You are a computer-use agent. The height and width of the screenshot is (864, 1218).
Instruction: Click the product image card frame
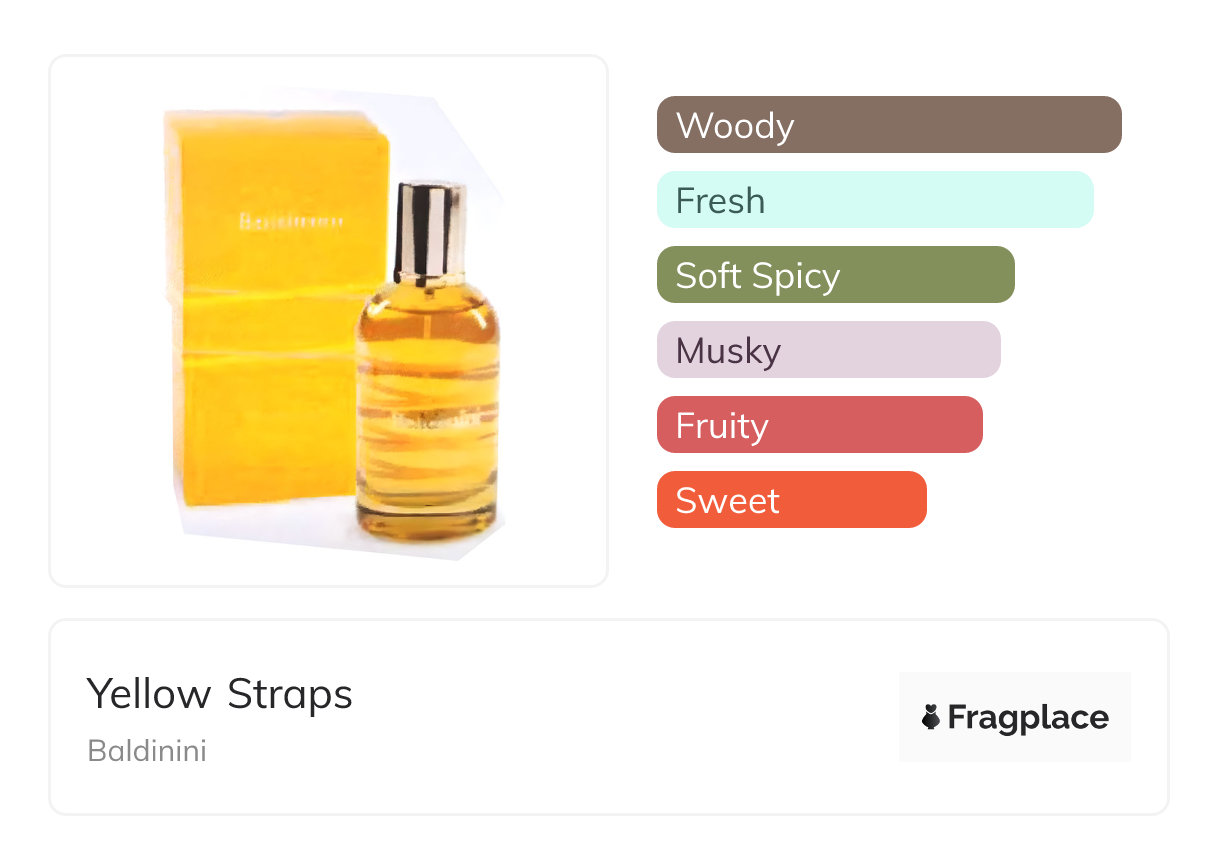(329, 321)
